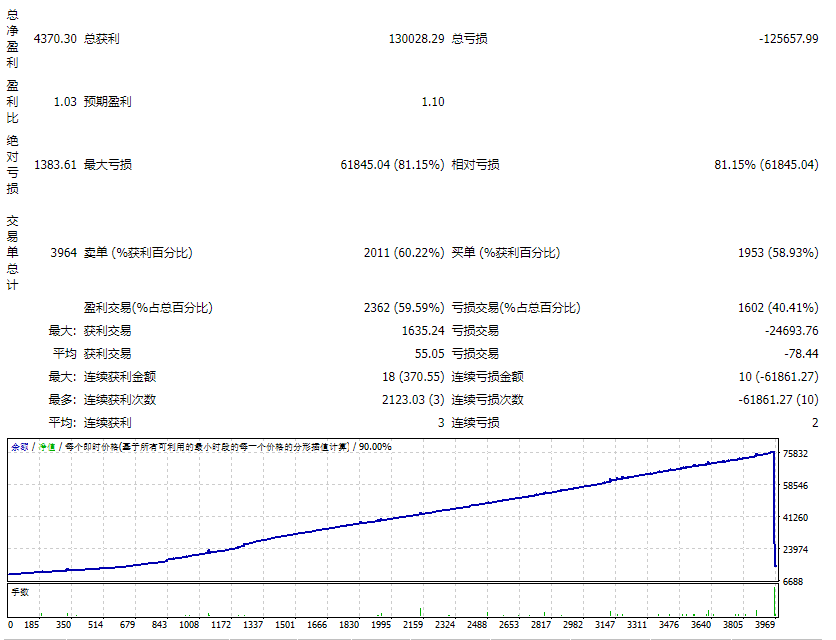Click the 预期盈利 label
Screen dimensions: 836x640
pos(108,102)
